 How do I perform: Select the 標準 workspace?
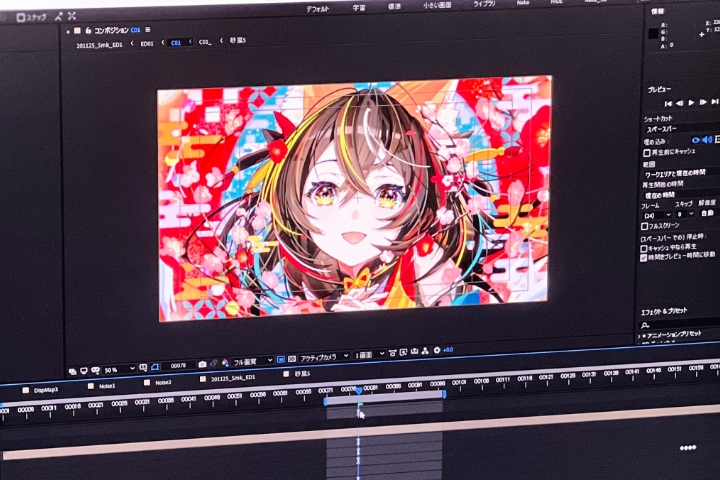coord(394,7)
